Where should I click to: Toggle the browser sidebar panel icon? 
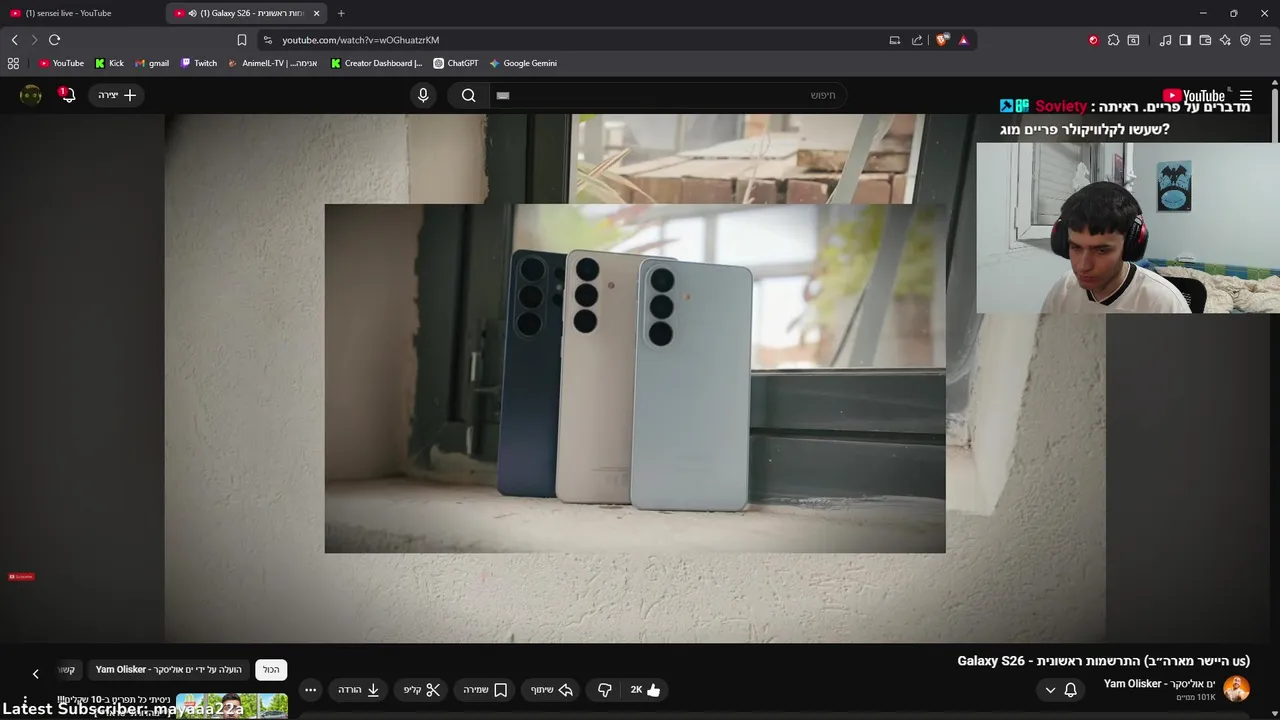(1185, 40)
